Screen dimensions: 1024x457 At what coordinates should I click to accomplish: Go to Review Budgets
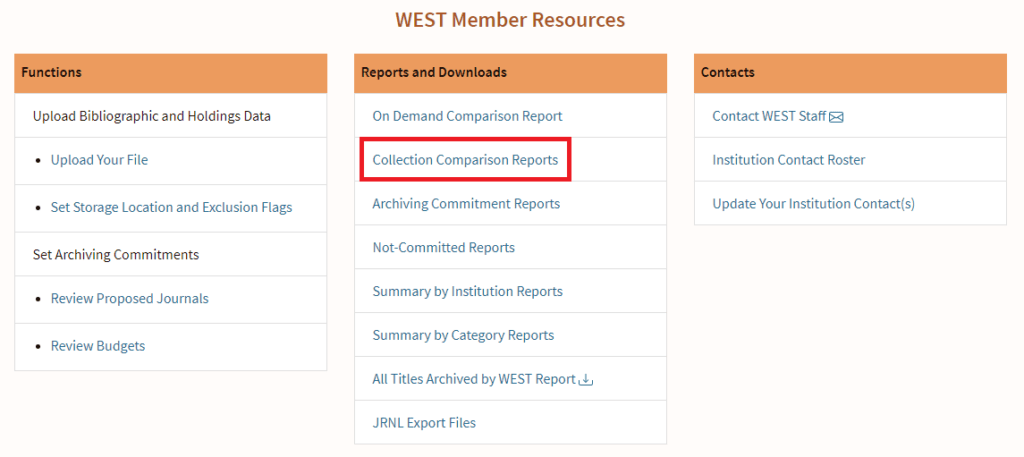pos(98,346)
